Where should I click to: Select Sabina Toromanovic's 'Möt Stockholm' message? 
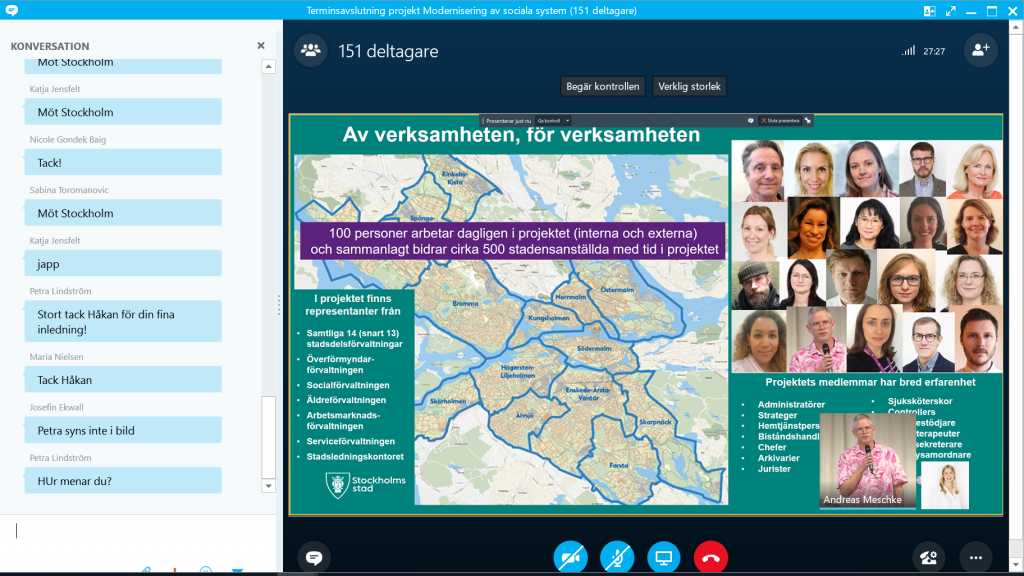click(123, 213)
